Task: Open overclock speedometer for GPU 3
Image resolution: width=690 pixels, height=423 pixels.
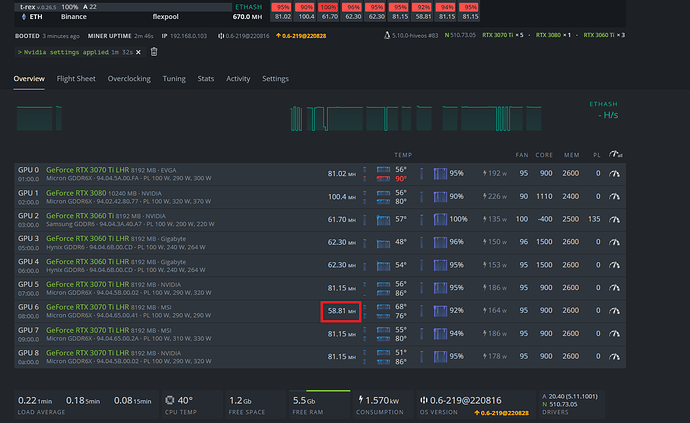Action: (614, 242)
